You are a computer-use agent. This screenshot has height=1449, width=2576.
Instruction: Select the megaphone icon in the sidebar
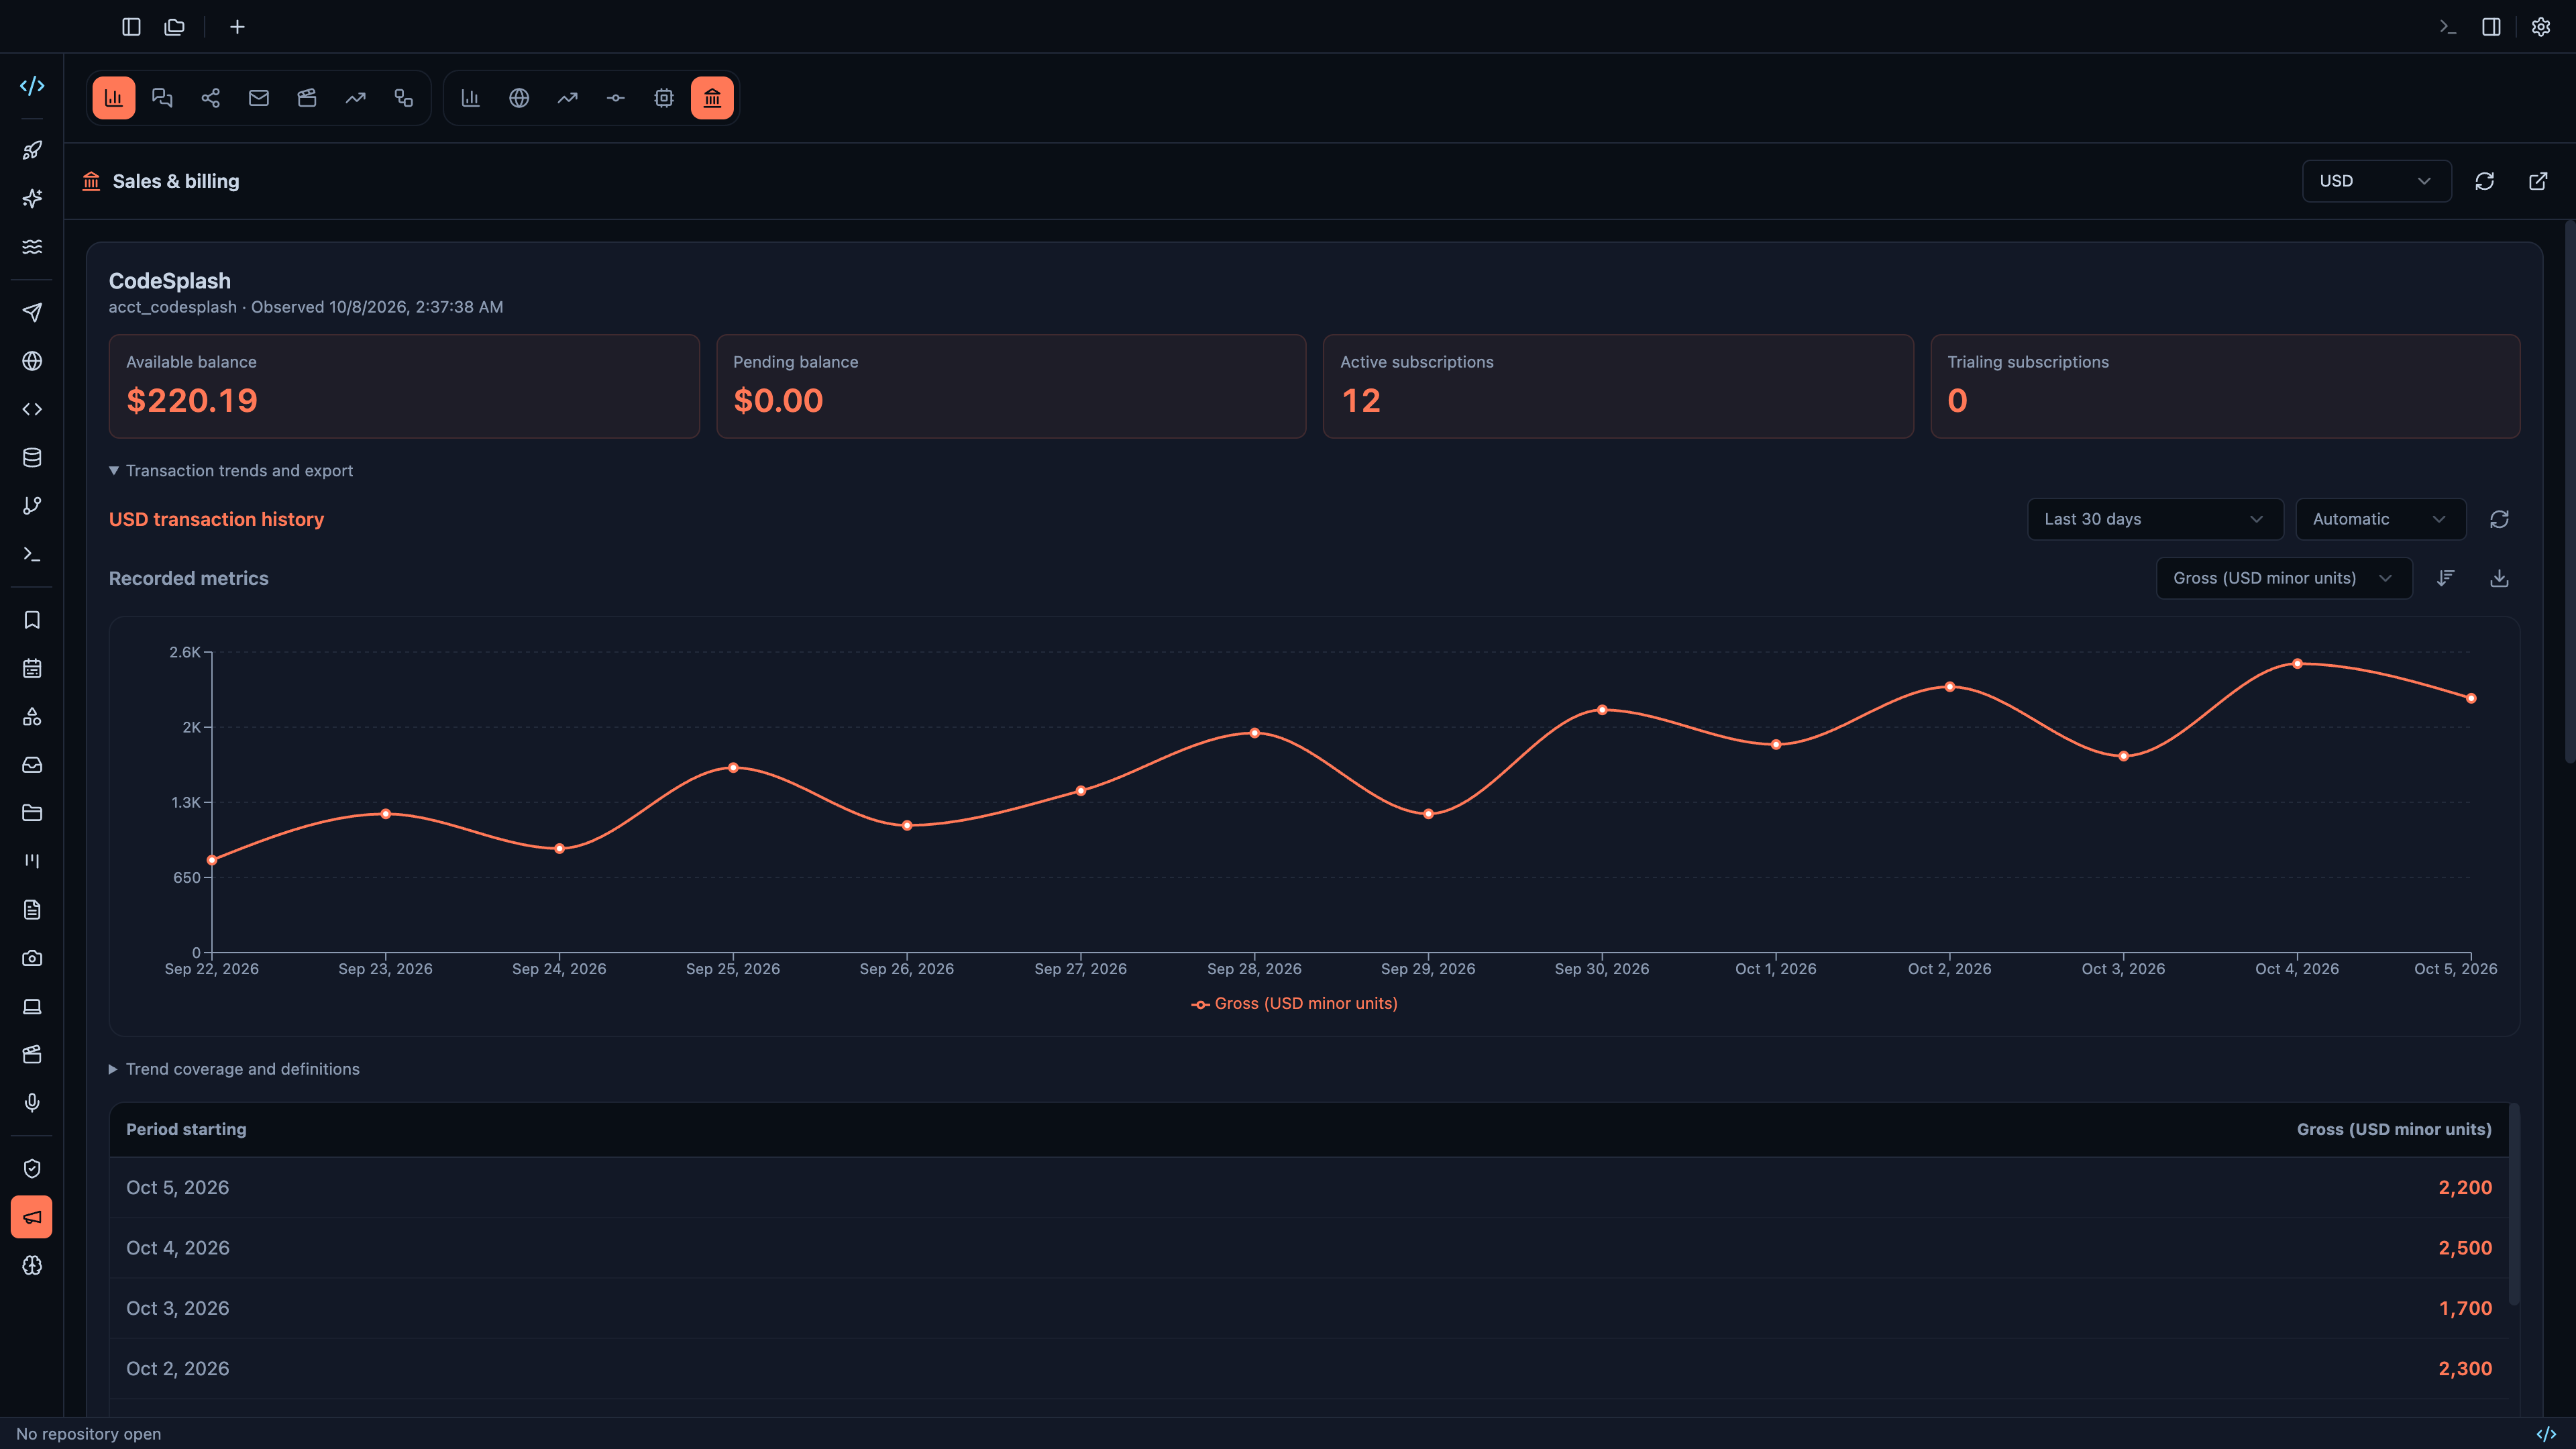(32, 1218)
